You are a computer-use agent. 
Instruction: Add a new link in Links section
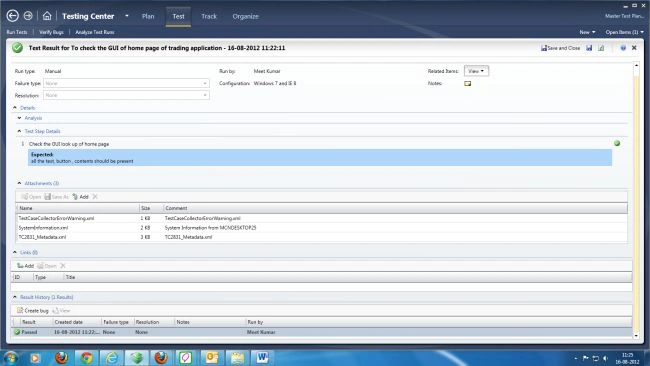[x=25, y=266]
